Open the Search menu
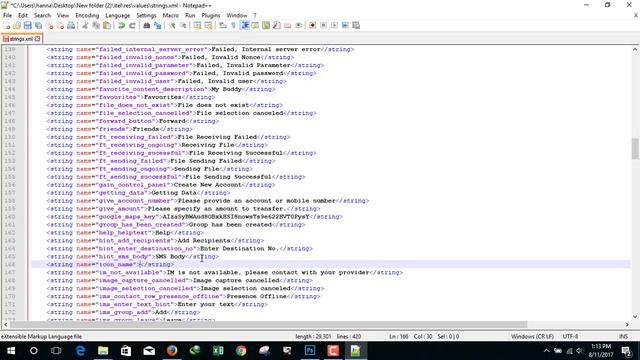This screenshot has width=640, height=360. point(42,15)
